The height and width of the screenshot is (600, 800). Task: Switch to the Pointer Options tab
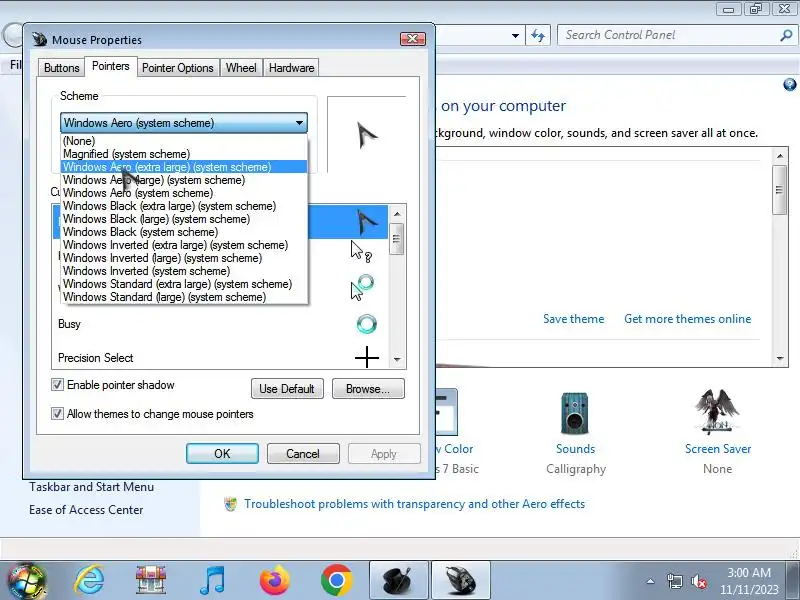click(178, 68)
